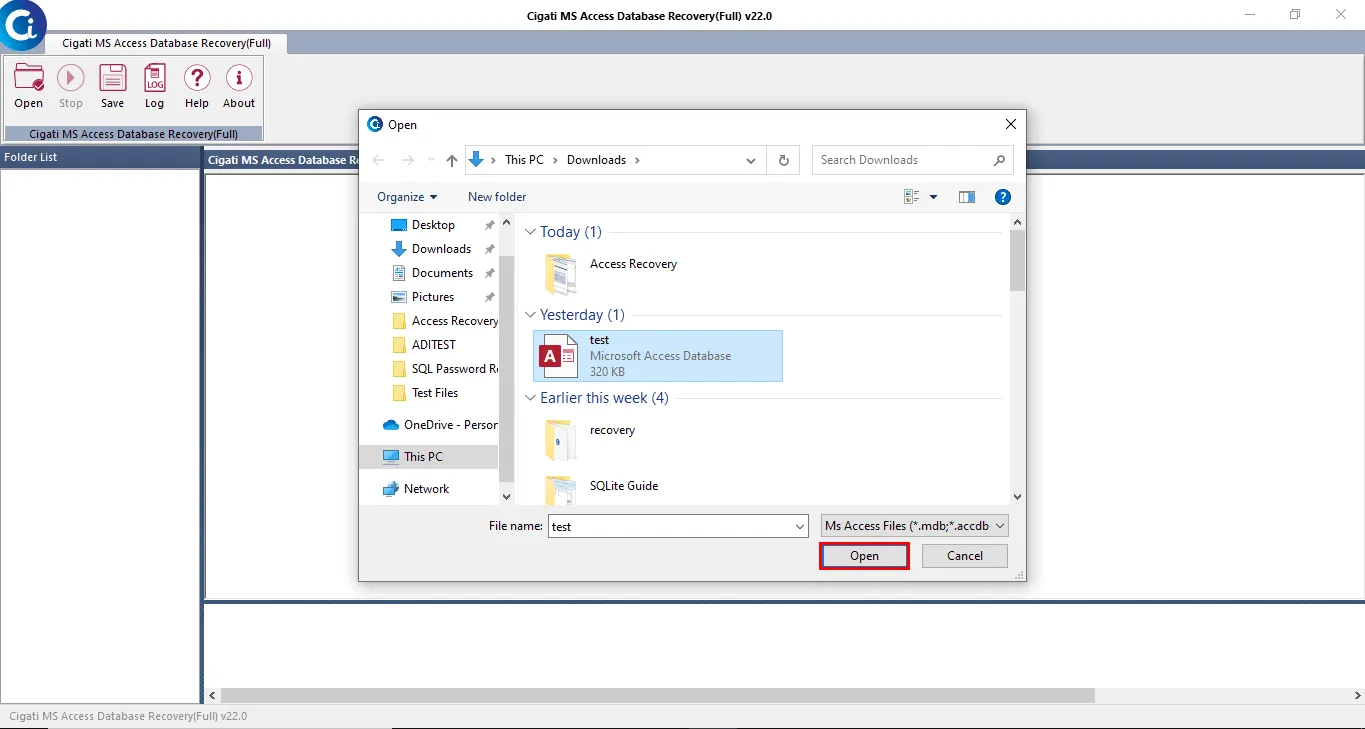
Task: Click the File name input field
Action: click(670, 526)
